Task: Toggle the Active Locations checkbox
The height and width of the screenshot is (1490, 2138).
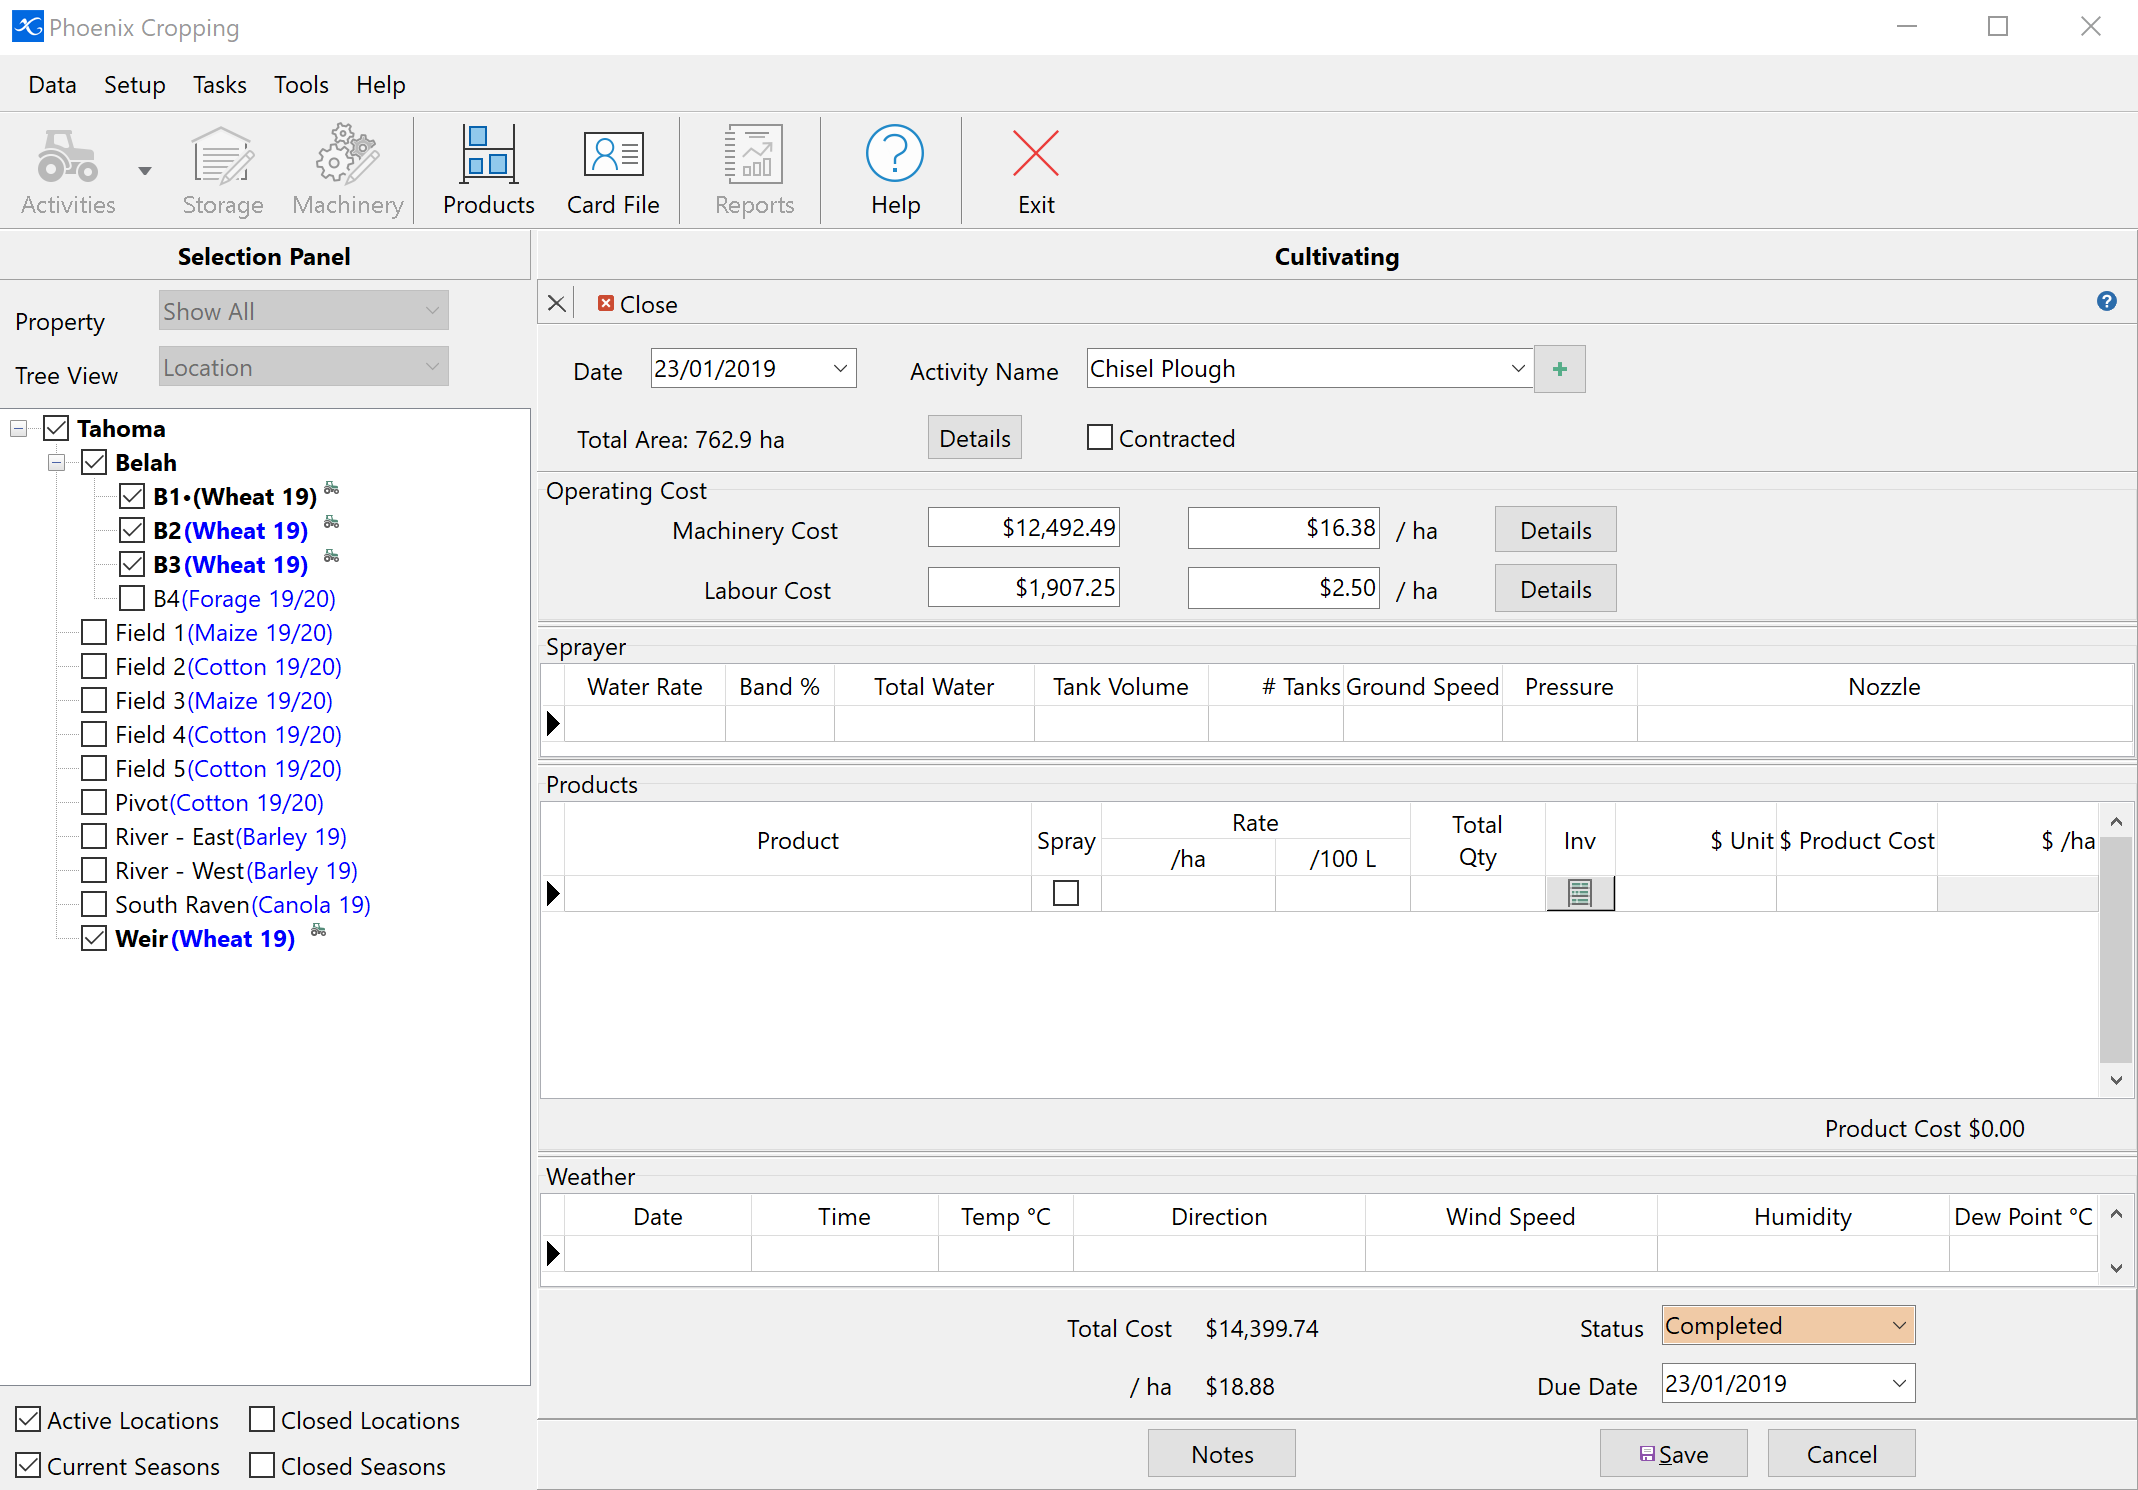Action: point(28,1420)
